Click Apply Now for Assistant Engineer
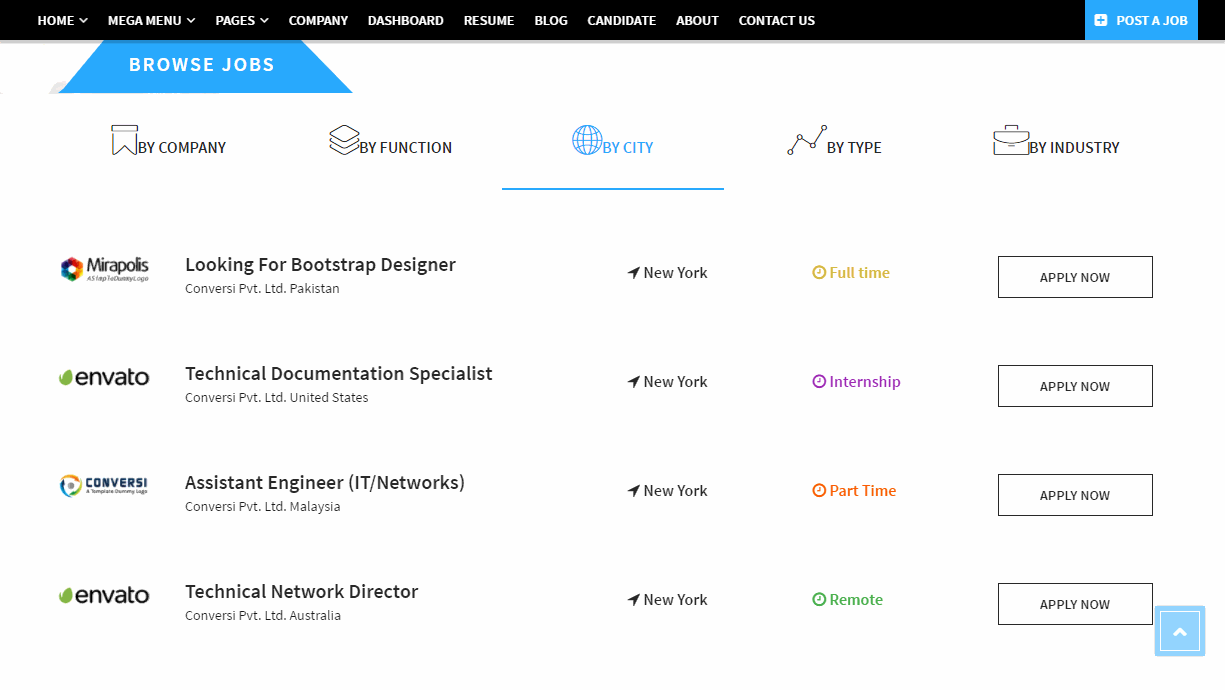Image resolution: width=1225 pixels, height=690 pixels. coord(1075,495)
